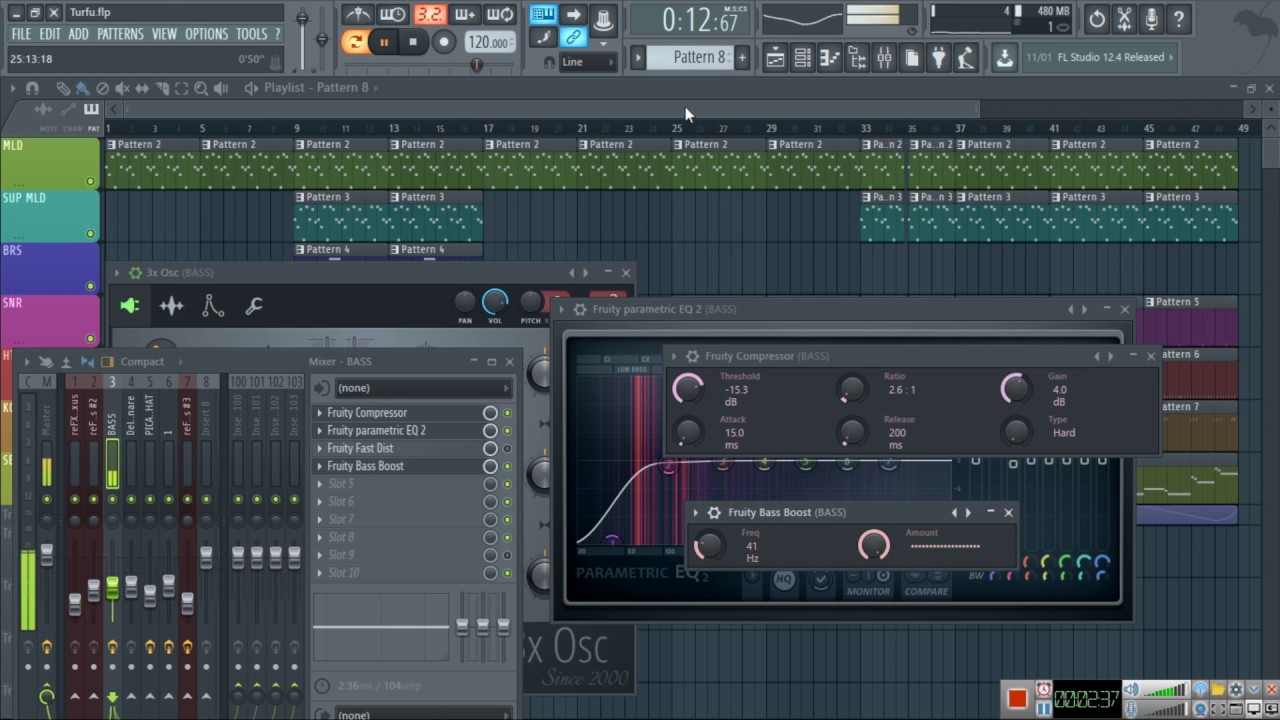The height and width of the screenshot is (720, 1280).
Task: Toggle wait for input icon
Action: [393, 14]
